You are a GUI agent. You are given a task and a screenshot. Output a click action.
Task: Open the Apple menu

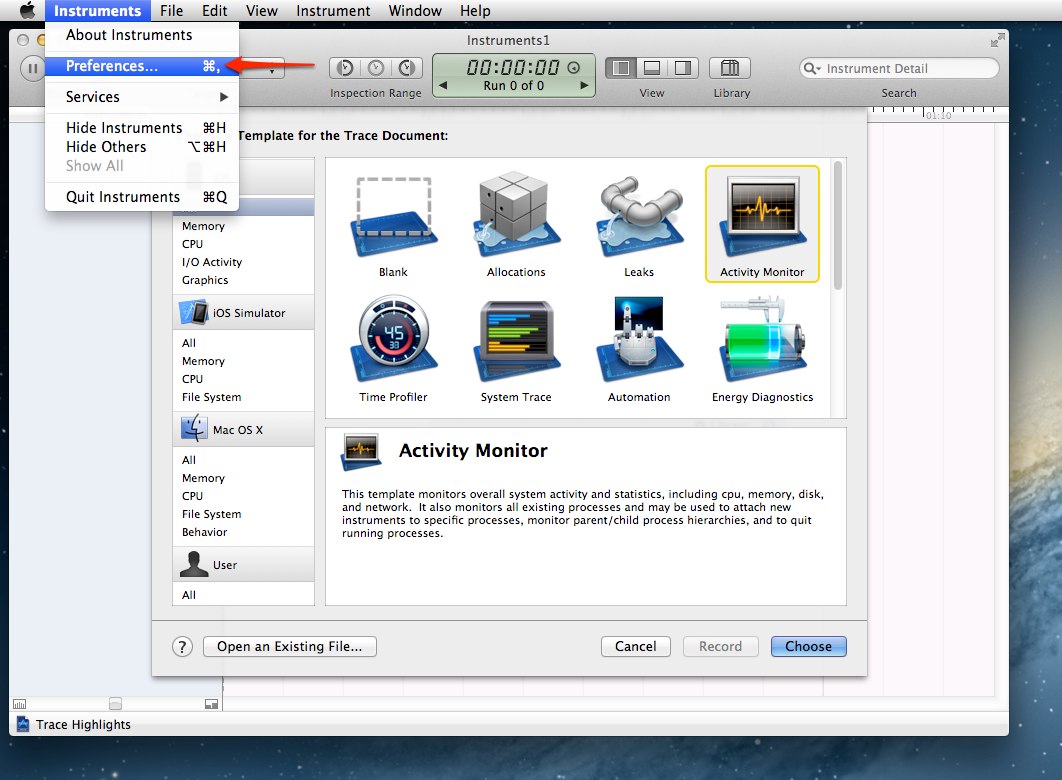click(x=27, y=11)
